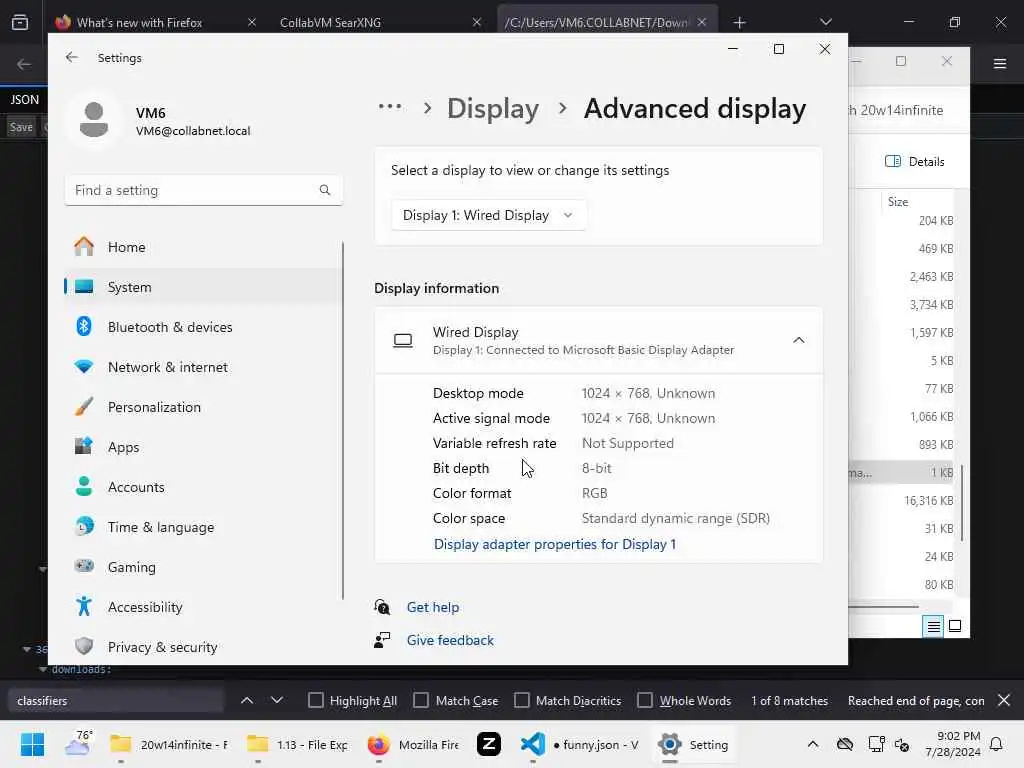
Task: Click the search magnifier in Find a setting
Action: [325, 190]
